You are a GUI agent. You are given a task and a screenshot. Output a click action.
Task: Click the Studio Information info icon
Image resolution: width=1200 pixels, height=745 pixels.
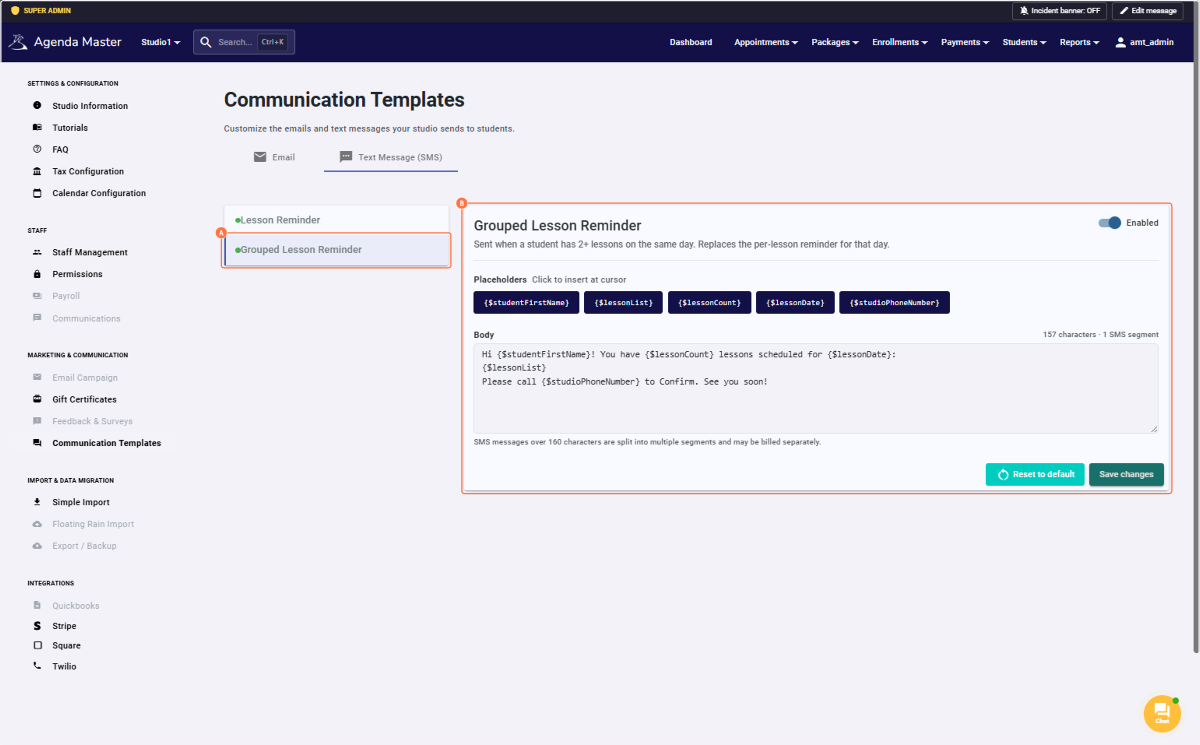coord(37,105)
